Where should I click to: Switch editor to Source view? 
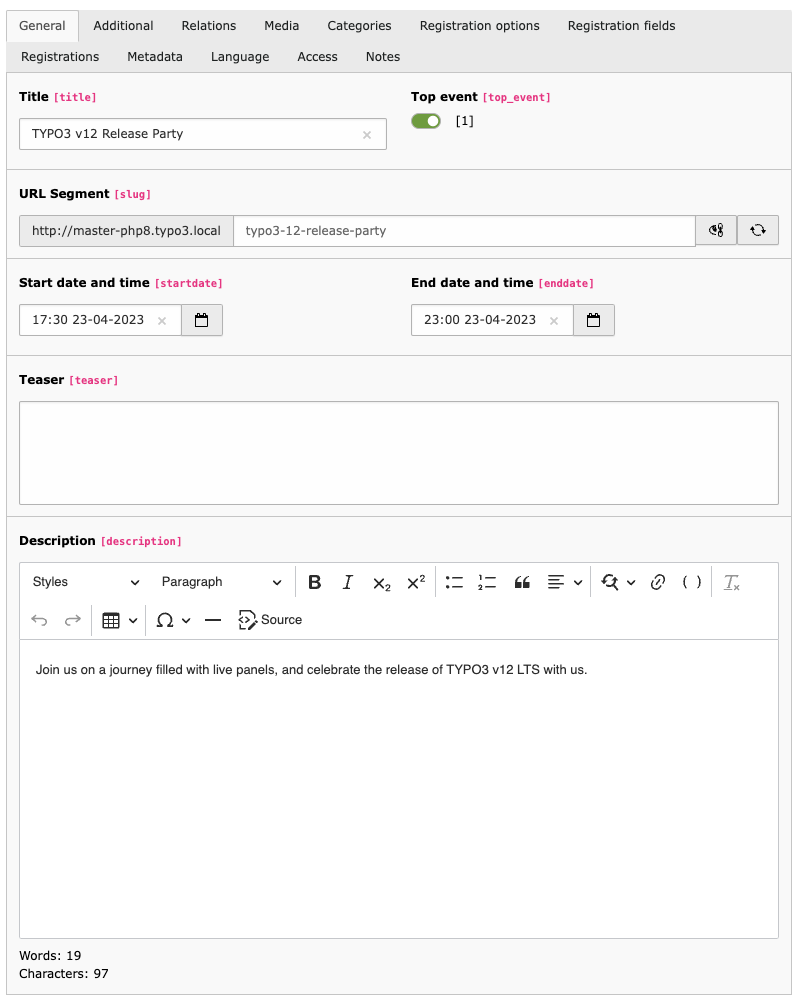[270, 620]
